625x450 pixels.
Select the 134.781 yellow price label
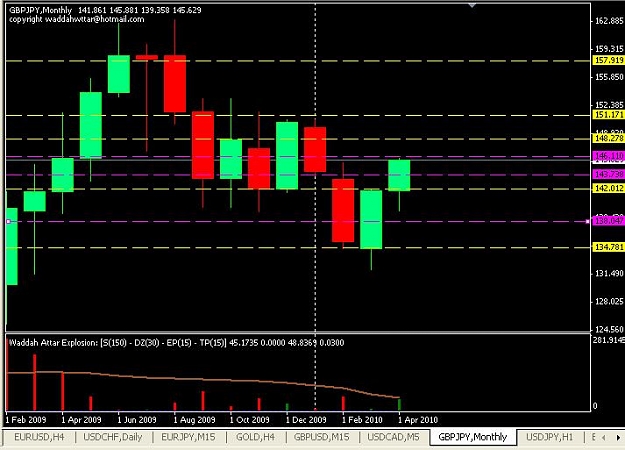pyautogui.click(x=609, y=247)
